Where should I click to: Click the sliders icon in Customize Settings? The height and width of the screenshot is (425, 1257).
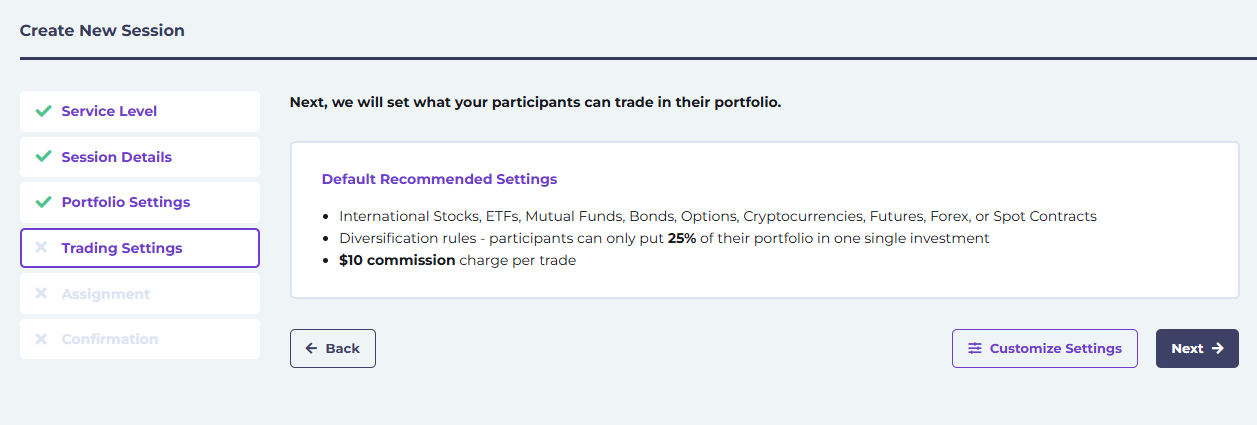tap(975, 349)
